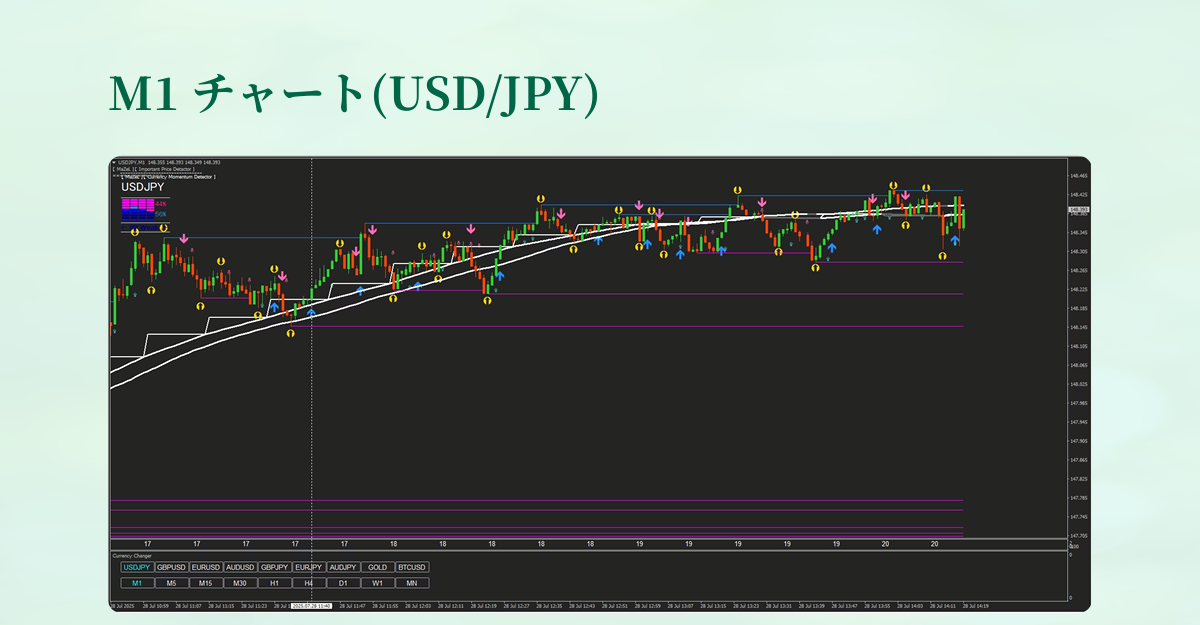This screenshot has width=1200, height=625.
Task: Open the W1 weekly timeframe
Action: (x=377, y=583)
